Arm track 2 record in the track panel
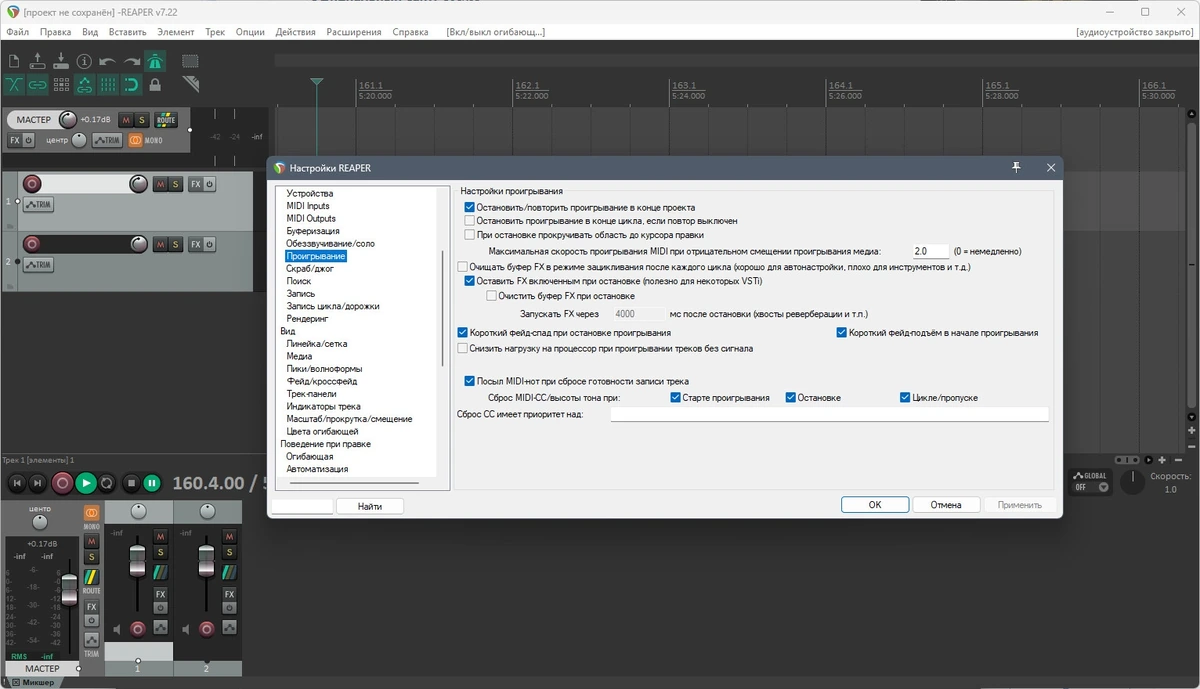This screenshot has width=1200, height=689. coord(32,244)
